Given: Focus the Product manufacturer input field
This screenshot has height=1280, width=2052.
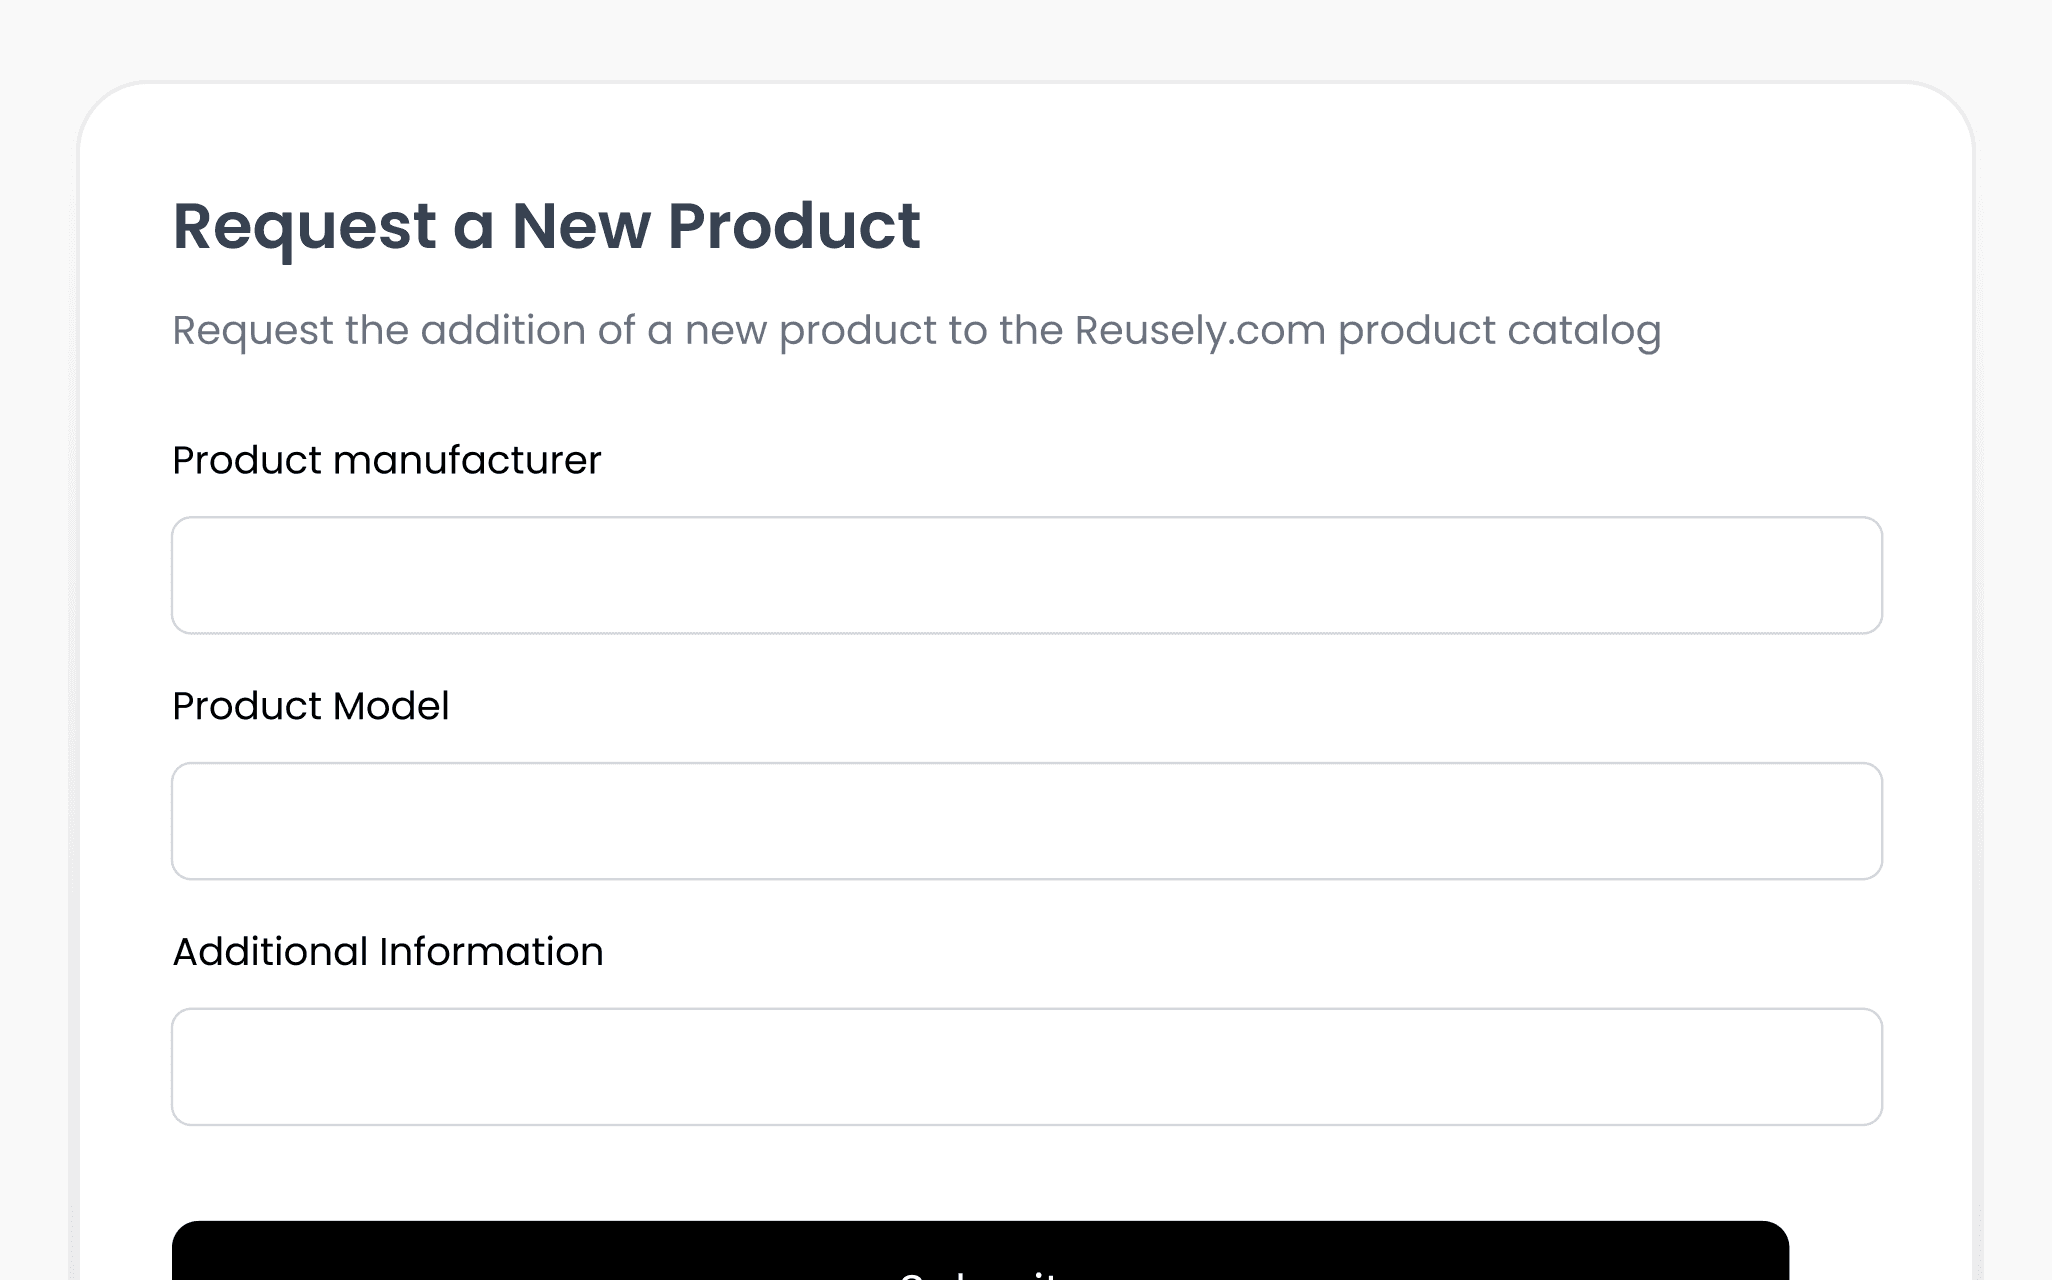Looking at the screenshot, I should coord(1027,575).
